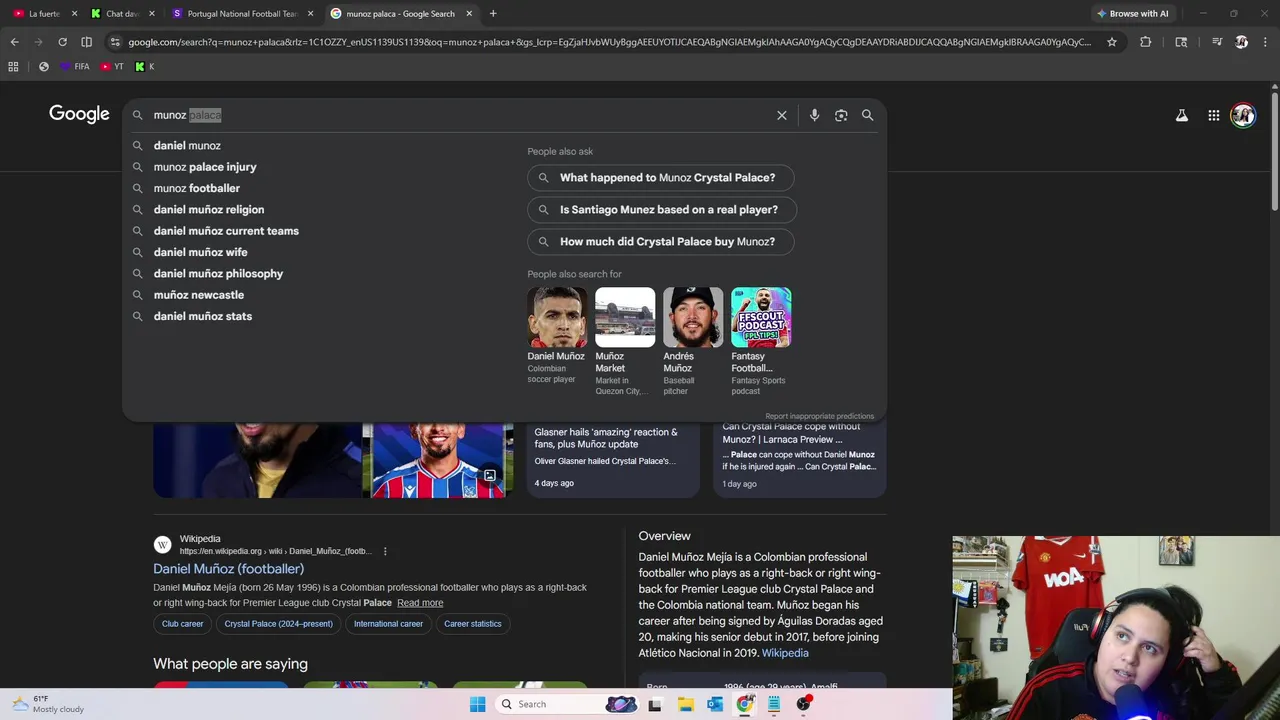
Task: Bookmark this page with the star icon
Action: pos(1111,42)
